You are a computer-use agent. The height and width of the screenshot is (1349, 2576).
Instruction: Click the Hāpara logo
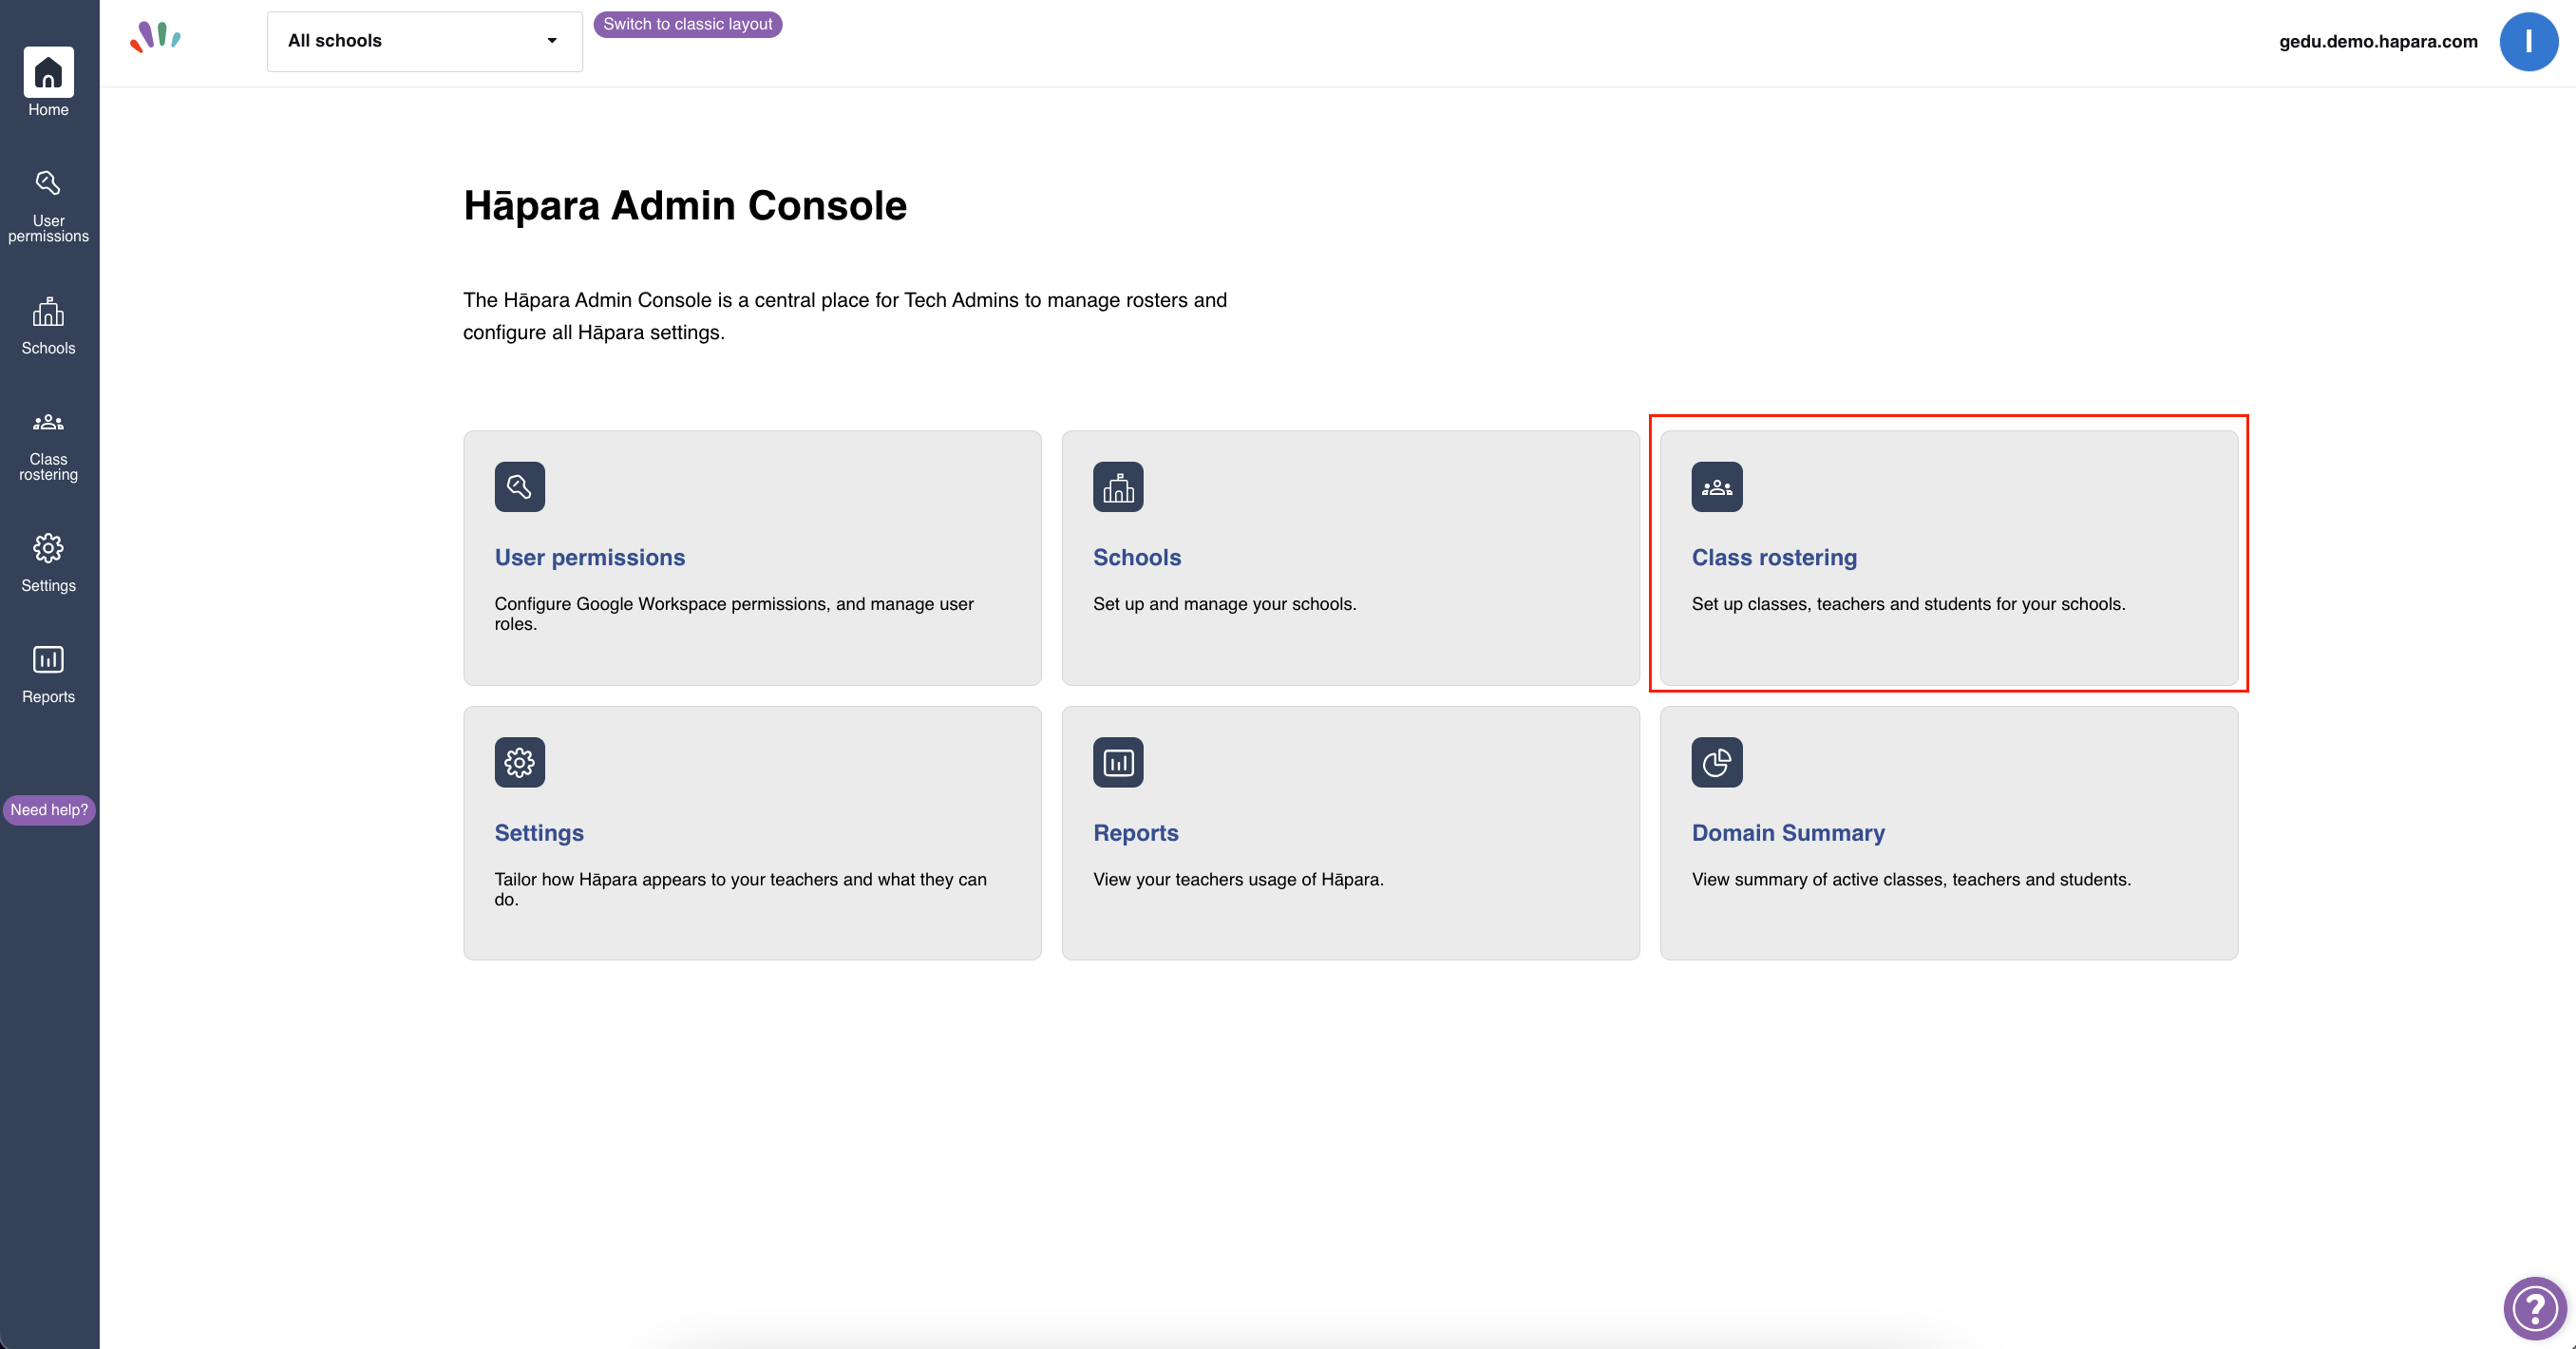[155, 38]
